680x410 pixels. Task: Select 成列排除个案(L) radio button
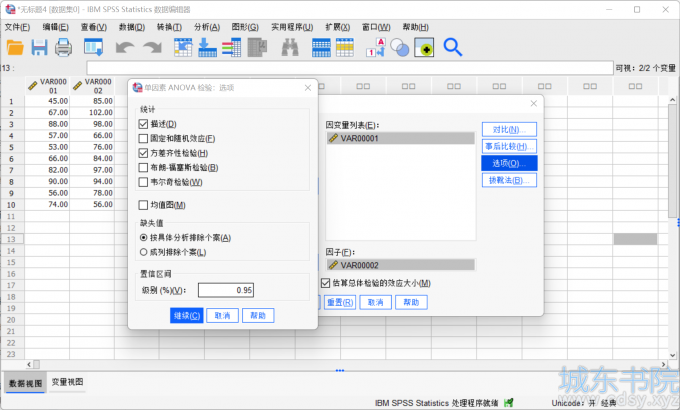point(144,252)
